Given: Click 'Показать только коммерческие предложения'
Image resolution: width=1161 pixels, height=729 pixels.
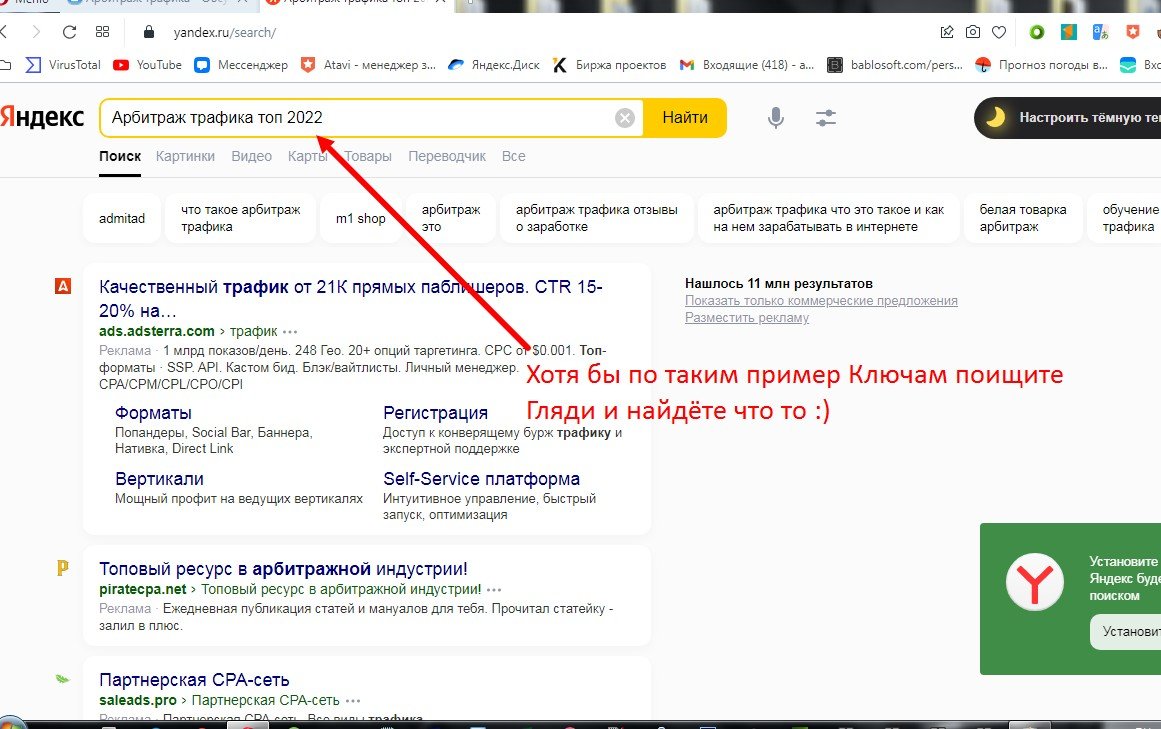Looking at the screenshot, I should 821,300.
